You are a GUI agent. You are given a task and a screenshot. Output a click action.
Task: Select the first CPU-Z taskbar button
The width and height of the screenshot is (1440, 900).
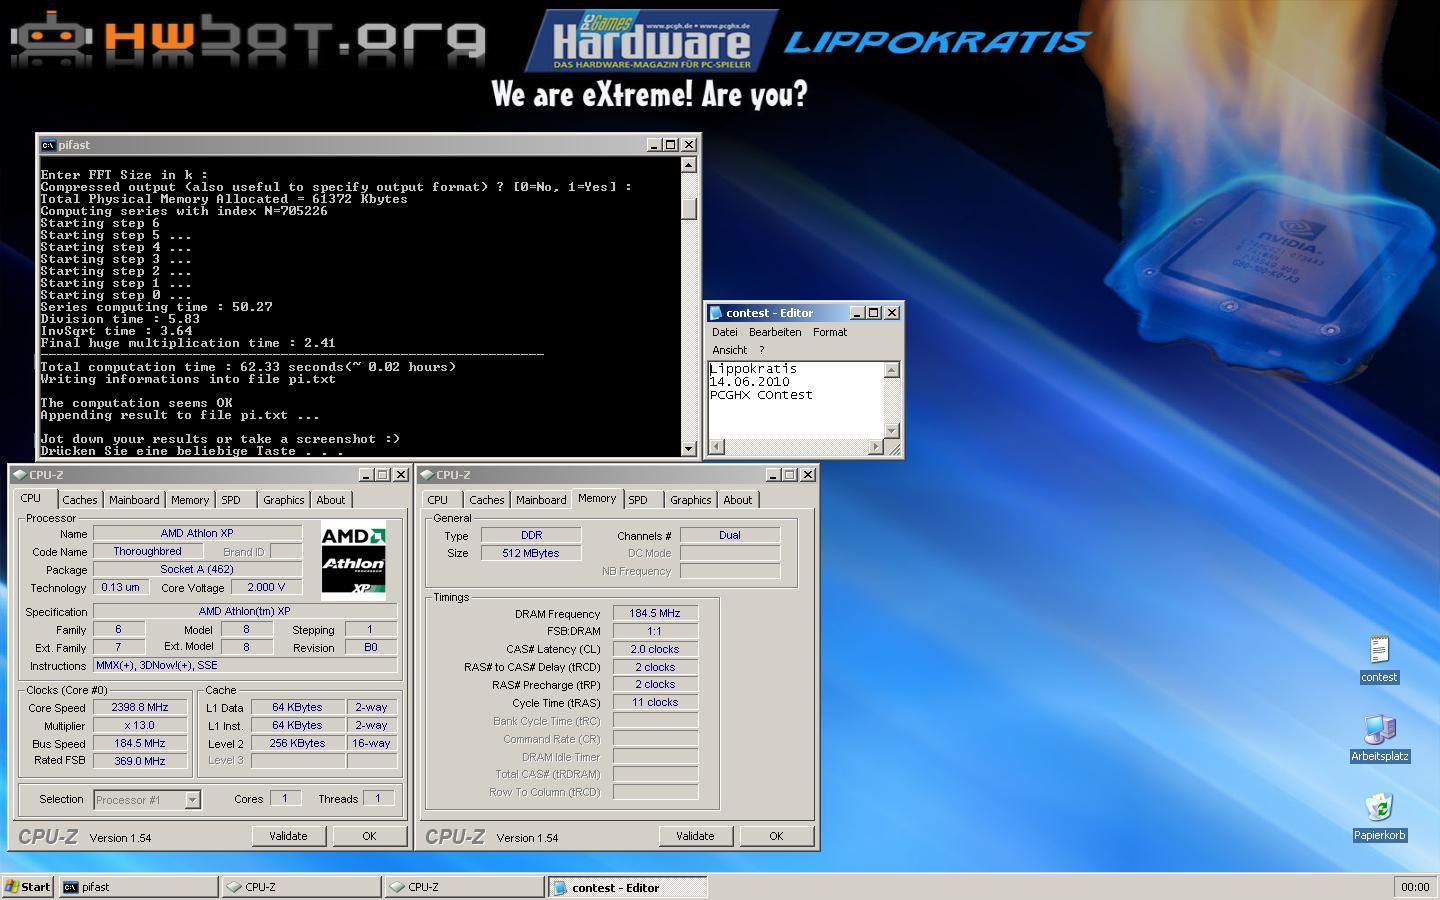click(302, 887)
